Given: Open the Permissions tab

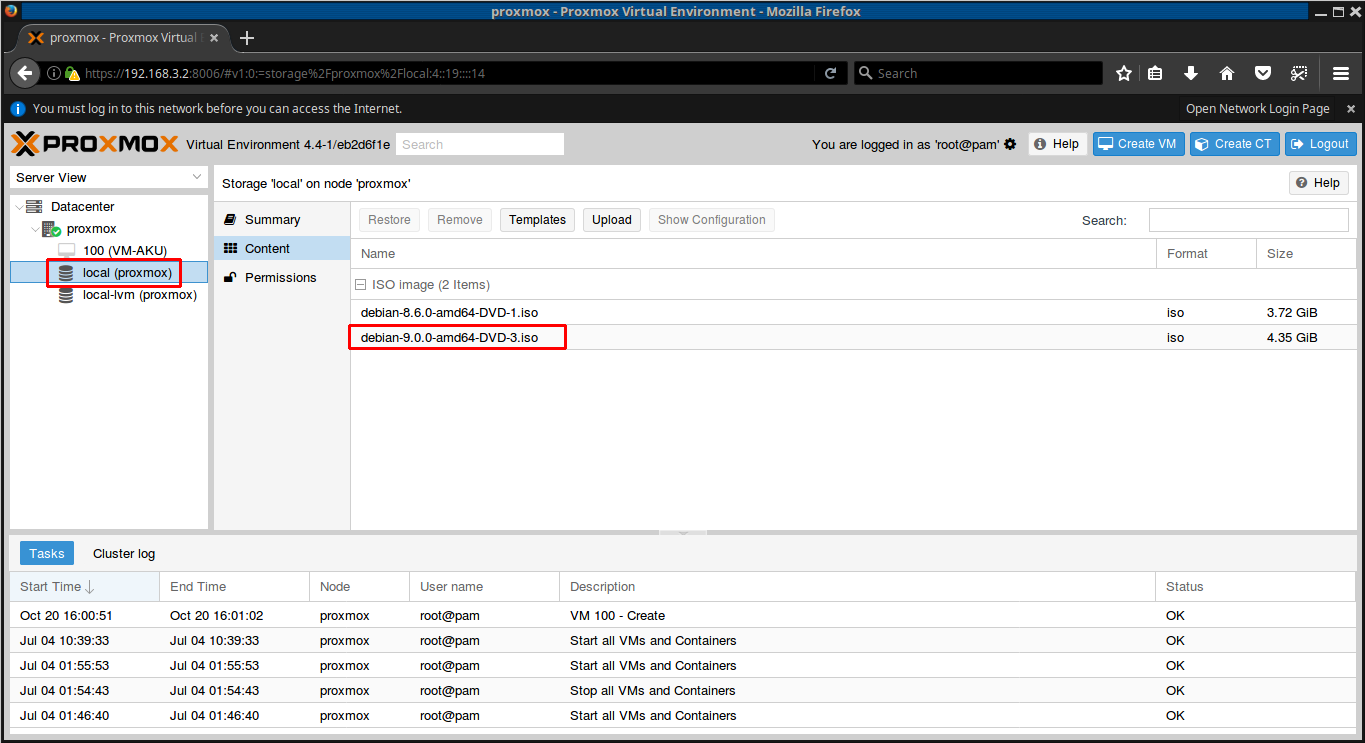Looking at the screenshot, I should (x=282, y=277).
